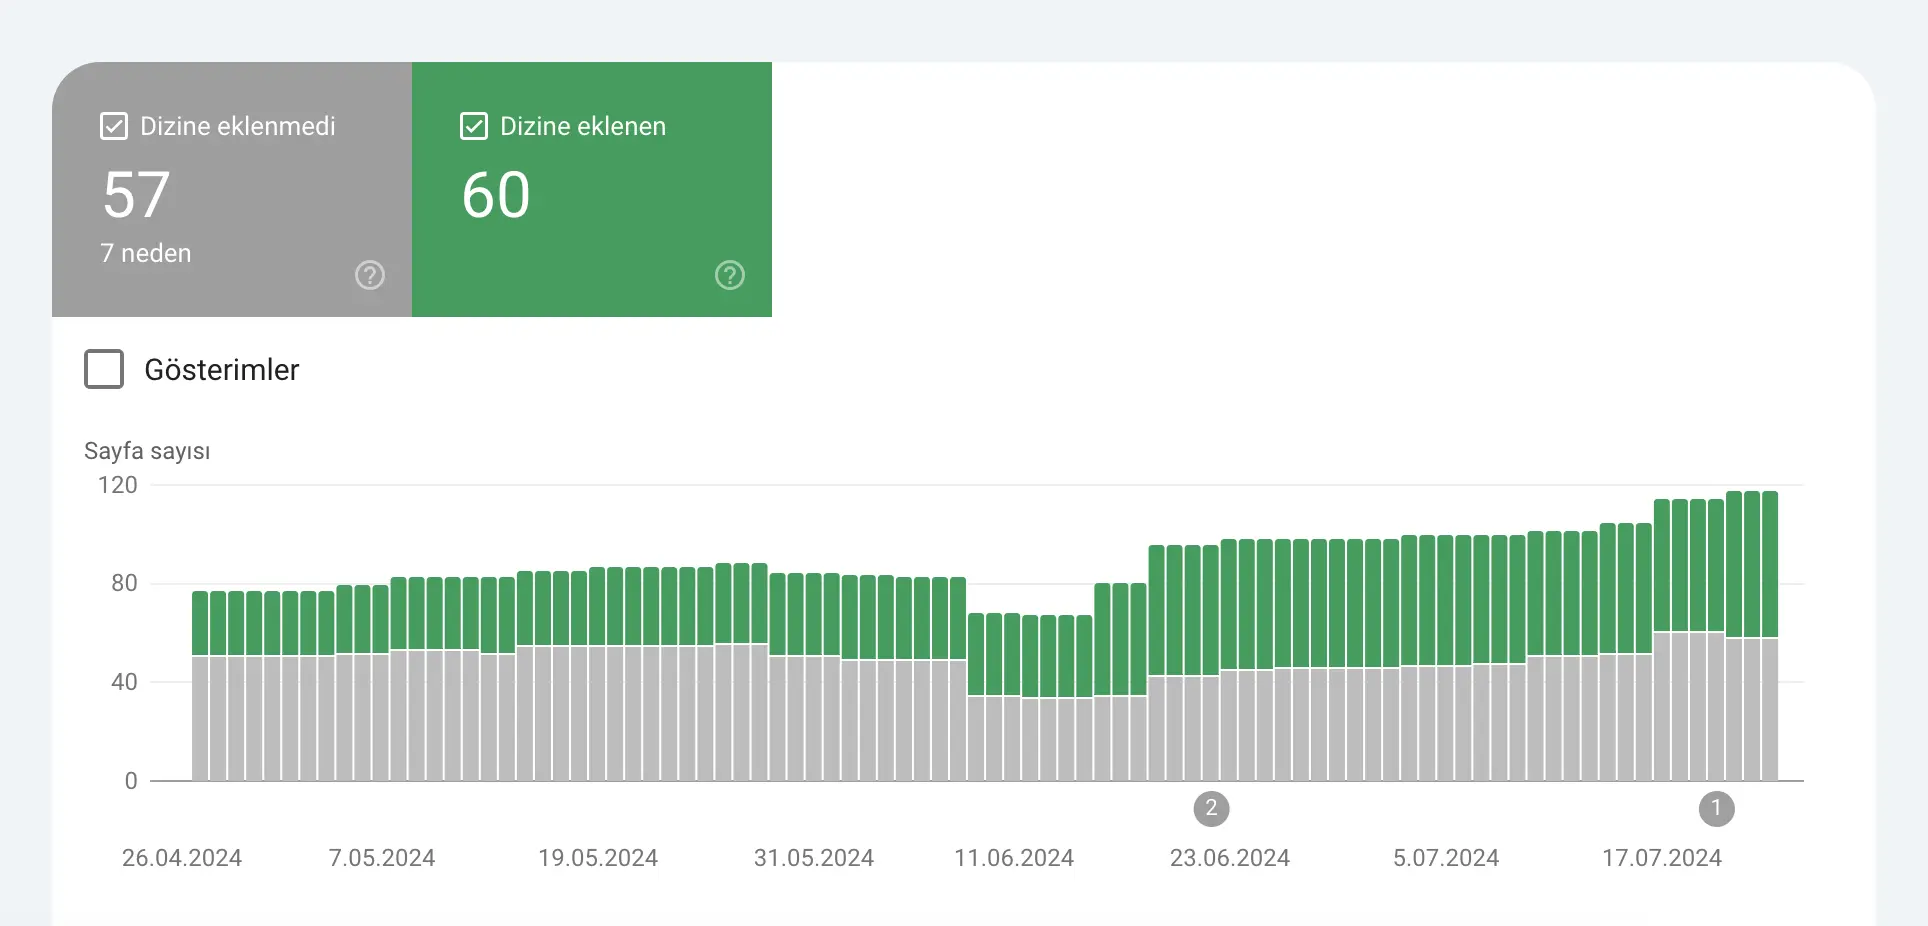Click green bar above the 11.06.2024 label
The height and width of the screenshot is (926, 1928).
[x=1012, y=654]
